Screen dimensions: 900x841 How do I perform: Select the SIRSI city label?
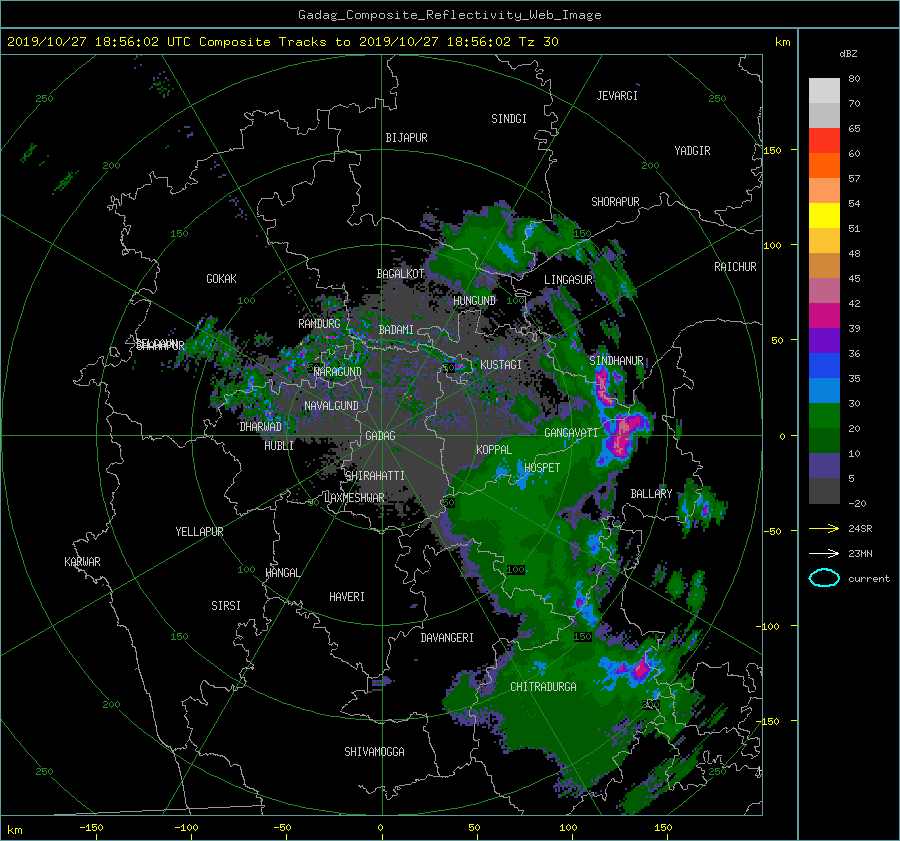click(226, 606)
